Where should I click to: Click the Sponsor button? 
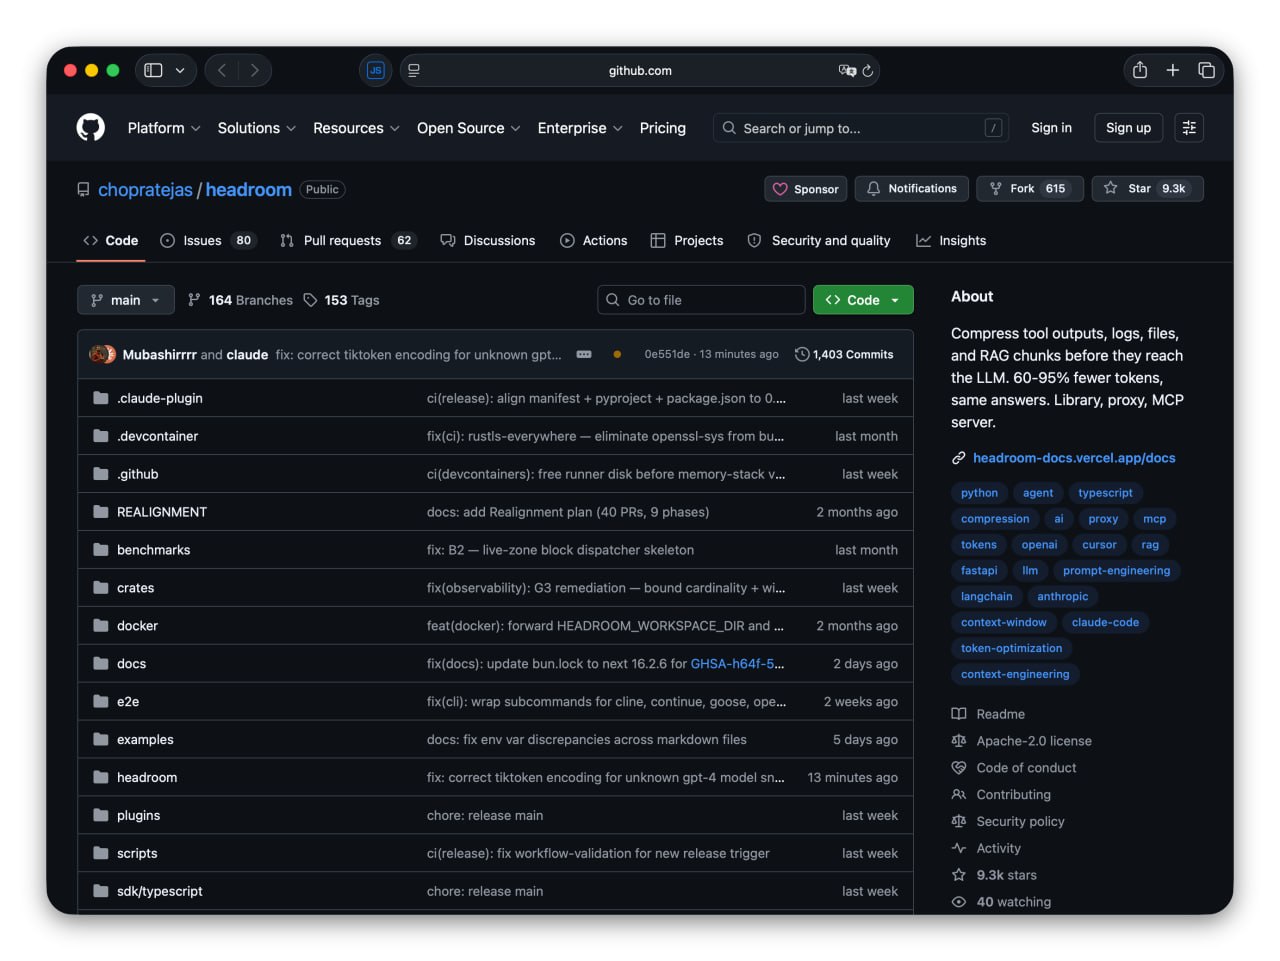(x=806, y=189)
